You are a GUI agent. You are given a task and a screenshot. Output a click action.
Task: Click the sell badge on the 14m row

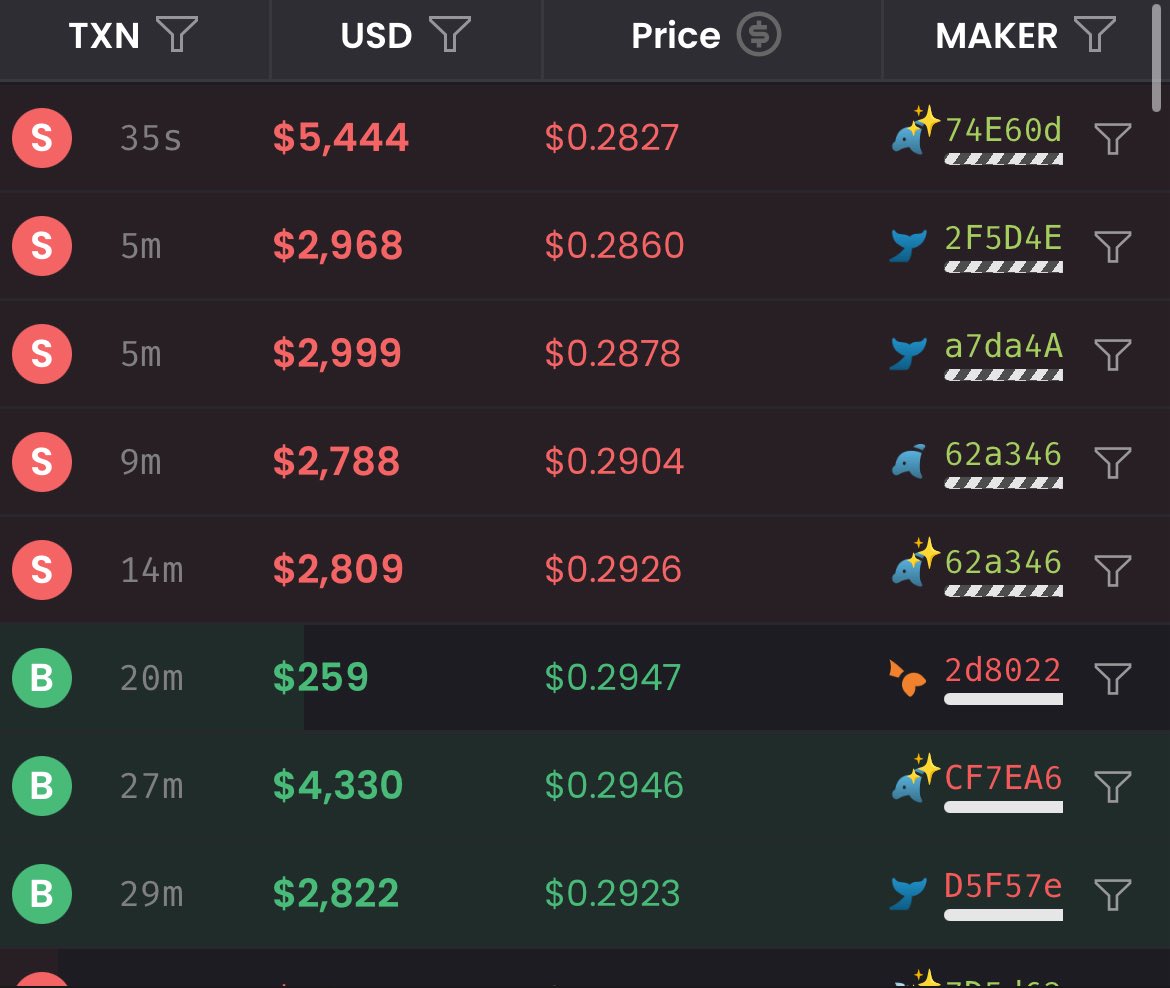42,570
